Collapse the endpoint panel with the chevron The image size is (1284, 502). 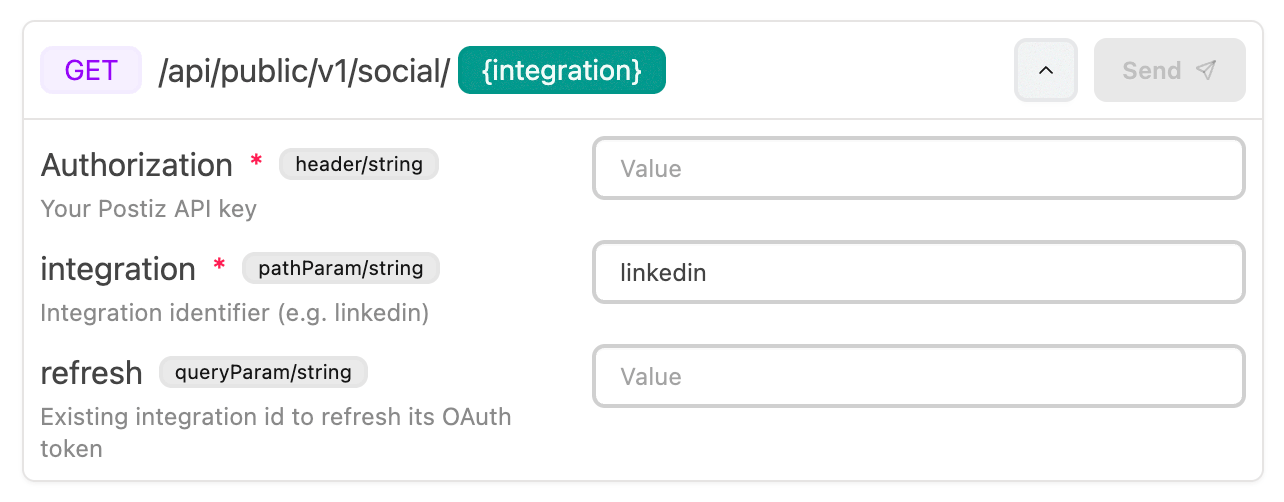tap(1046, 70)
